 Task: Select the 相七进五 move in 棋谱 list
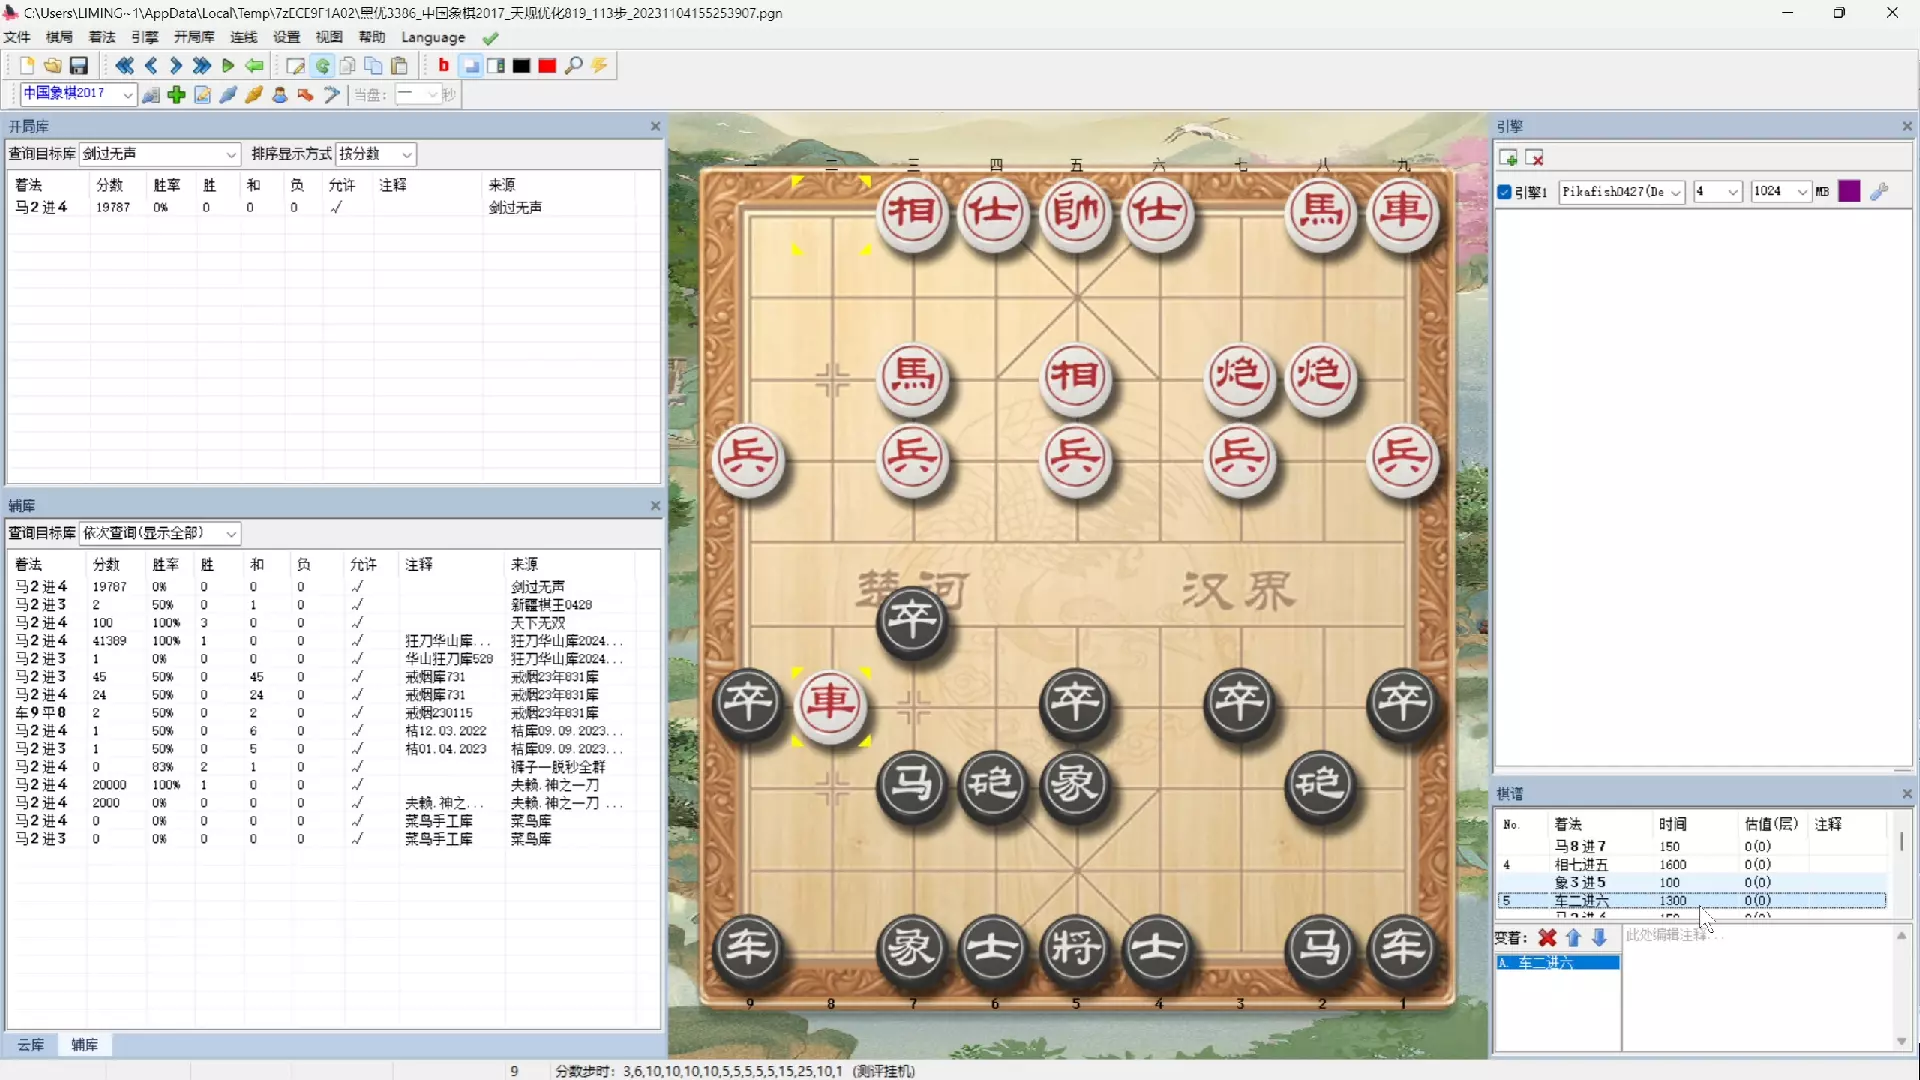(1581, 865)
